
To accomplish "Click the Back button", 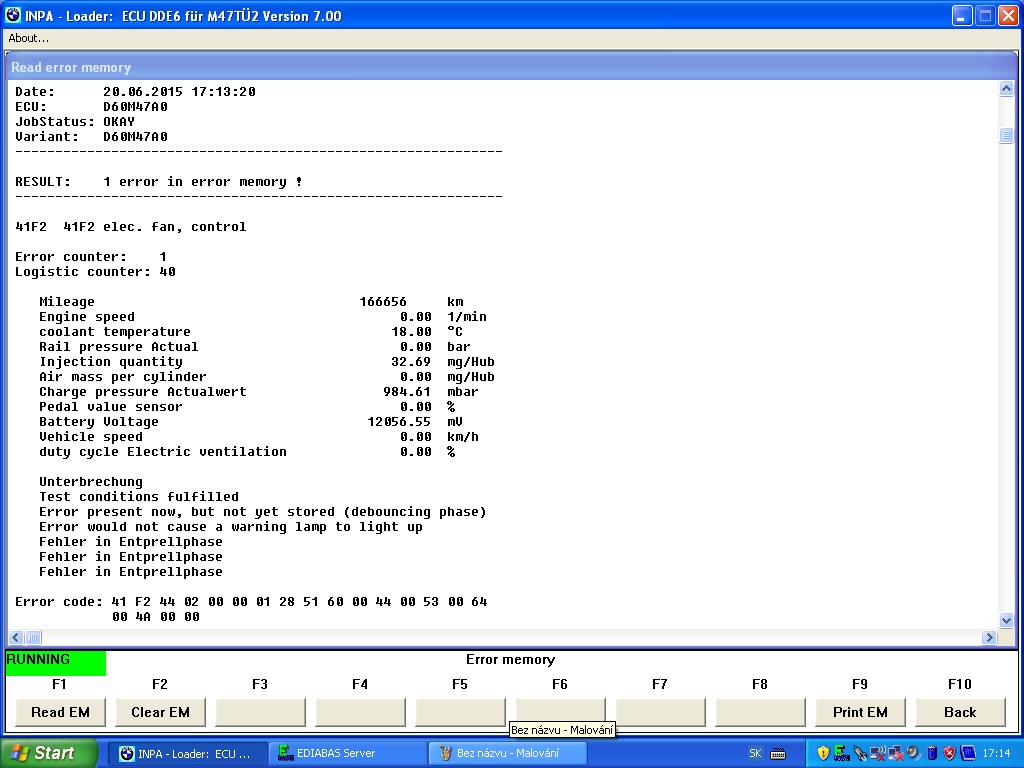I will (x=960, y=712).
